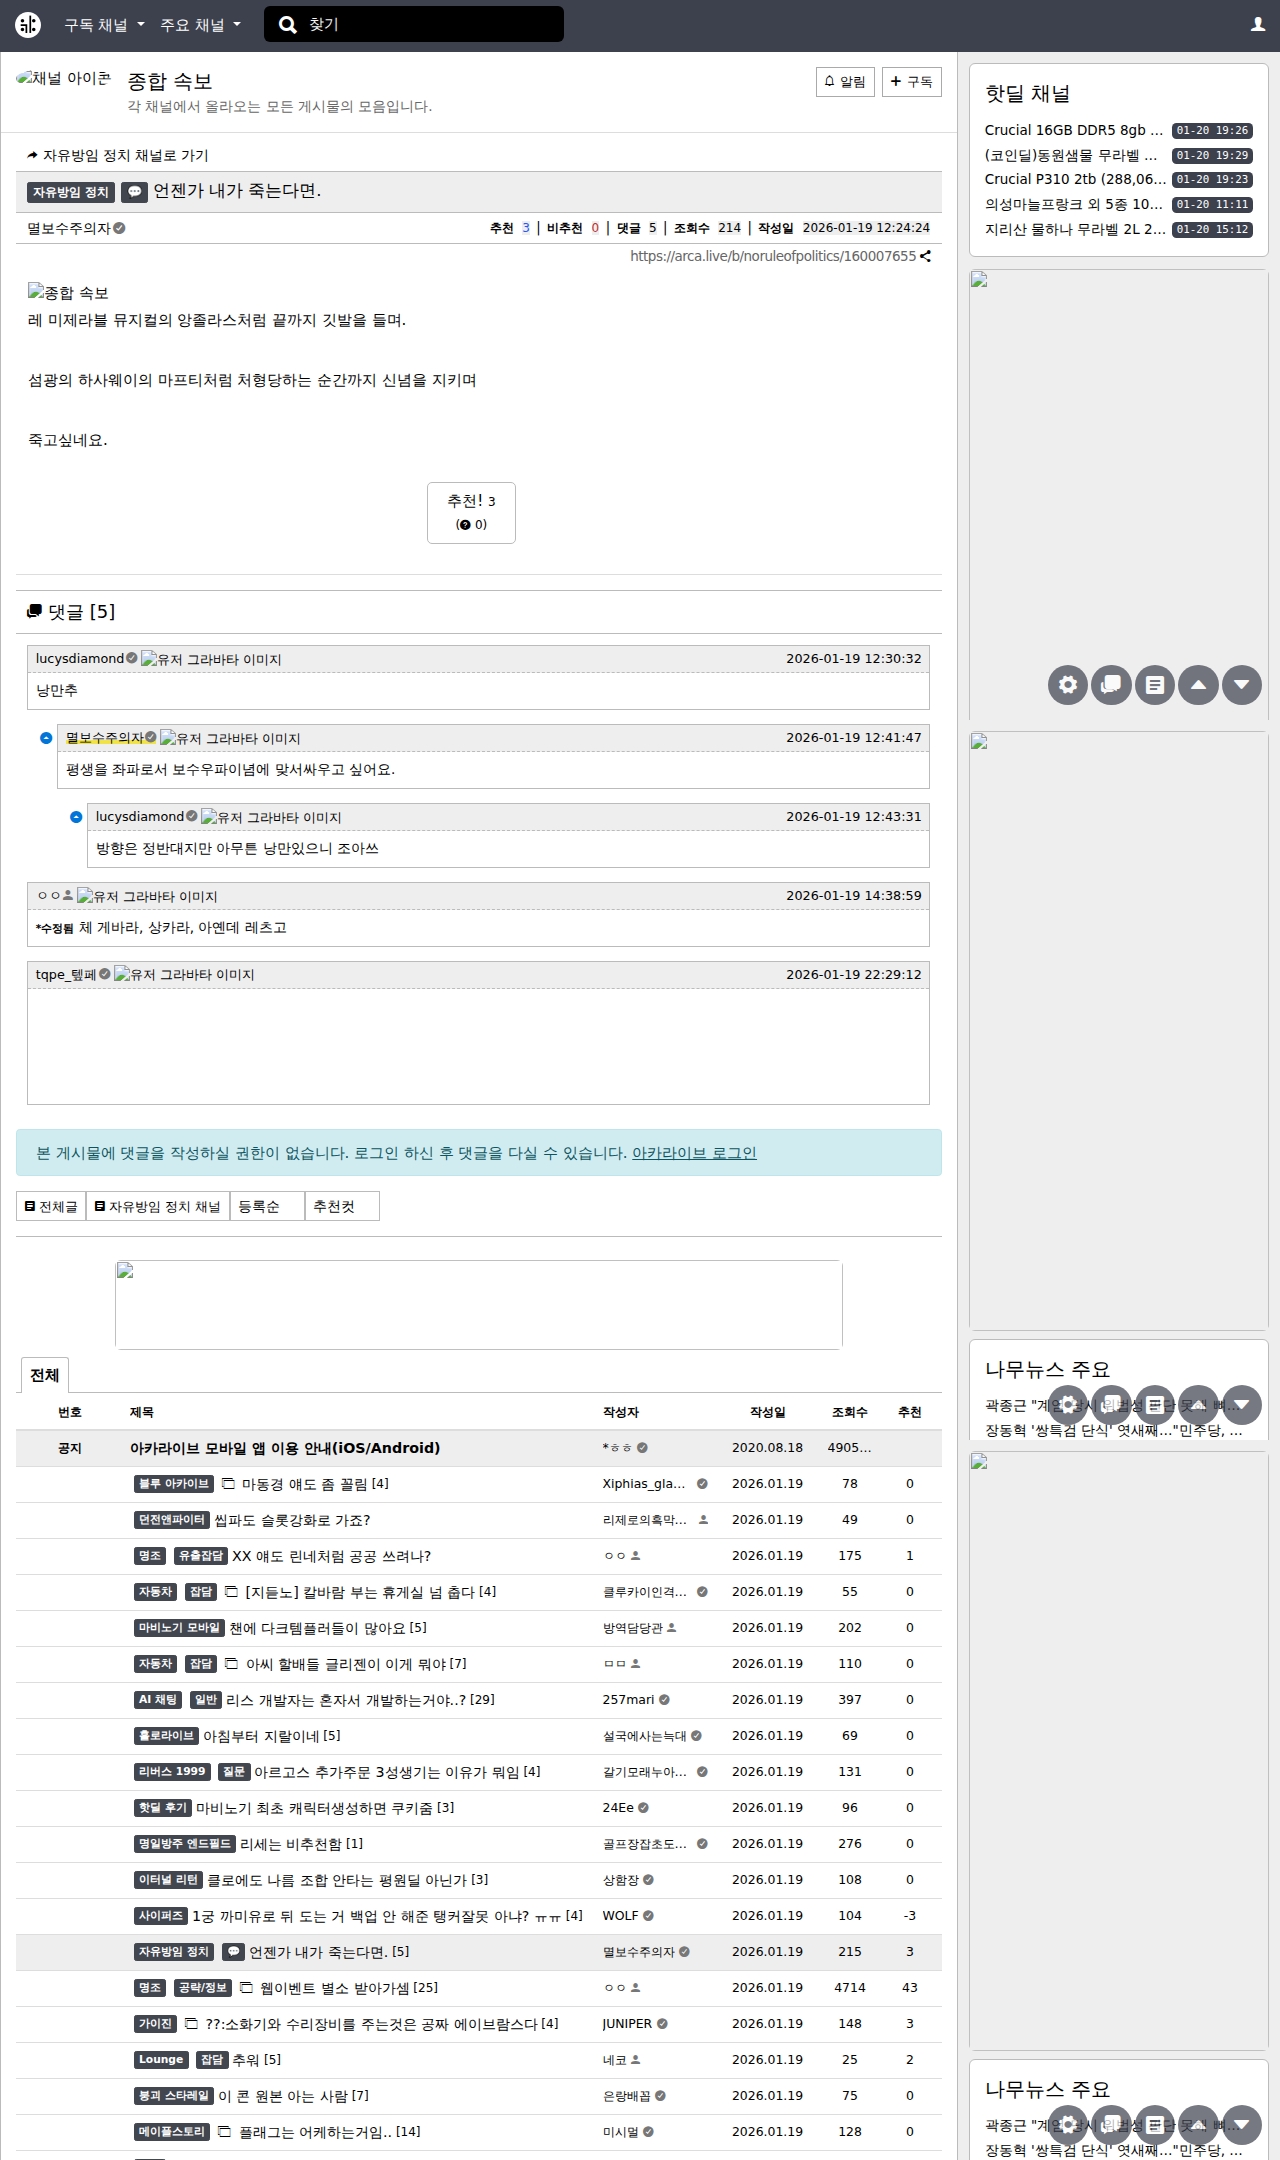Open post 씹파도 슬롯강화로 가죠?

coord(292,1520)
